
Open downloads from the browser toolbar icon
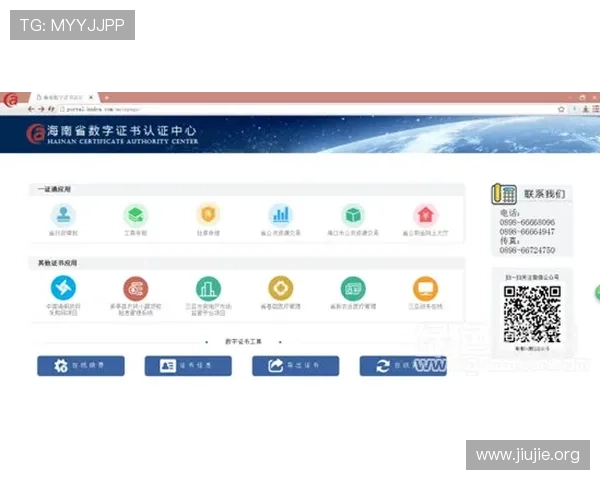point(585,109)
